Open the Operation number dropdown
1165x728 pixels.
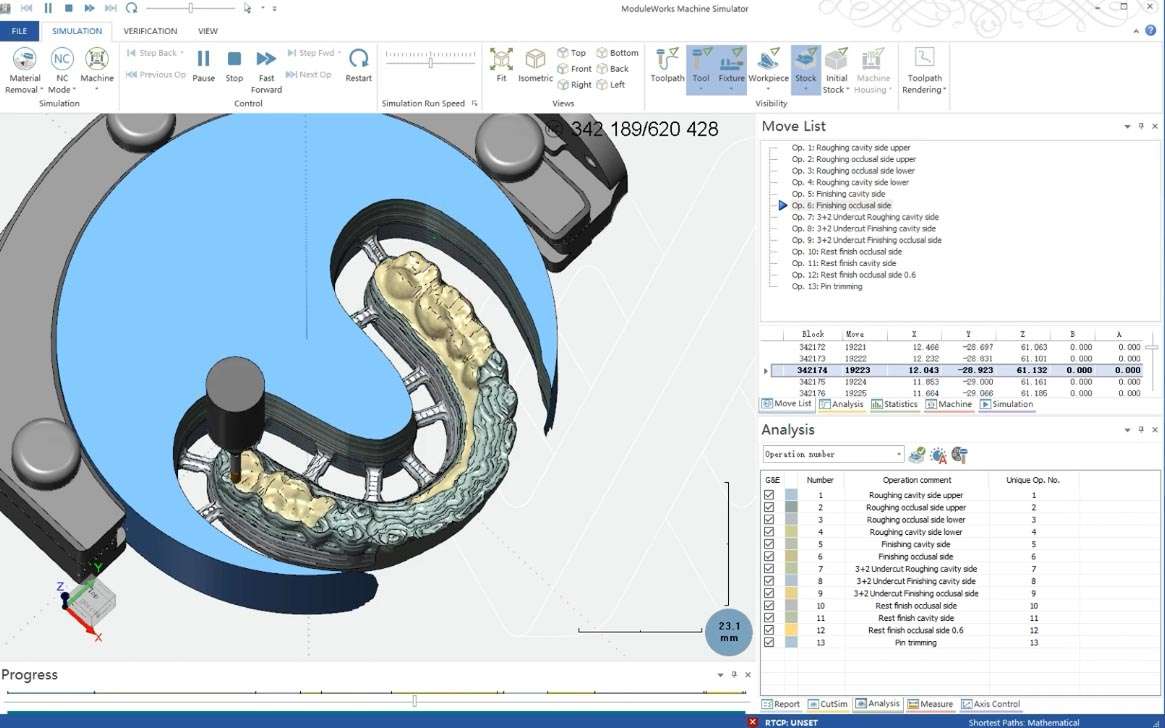point(899,455)
